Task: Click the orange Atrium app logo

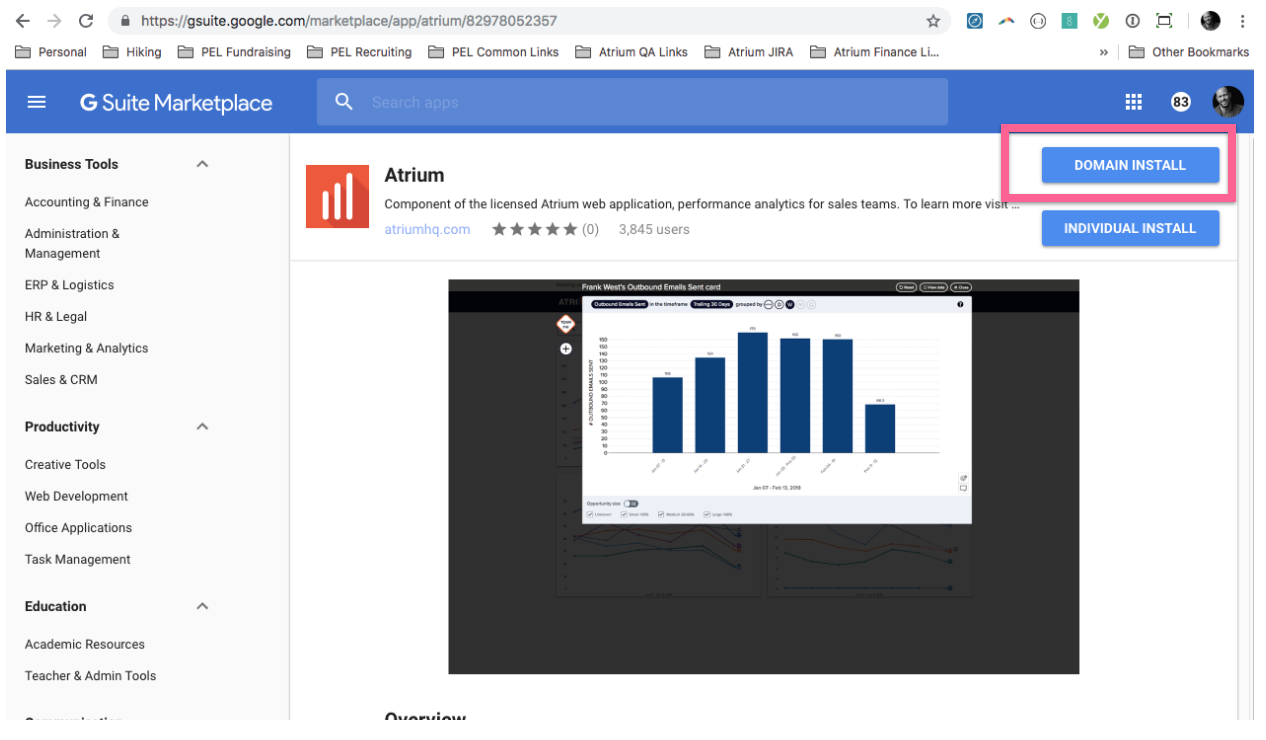Action: click(337, 196)
